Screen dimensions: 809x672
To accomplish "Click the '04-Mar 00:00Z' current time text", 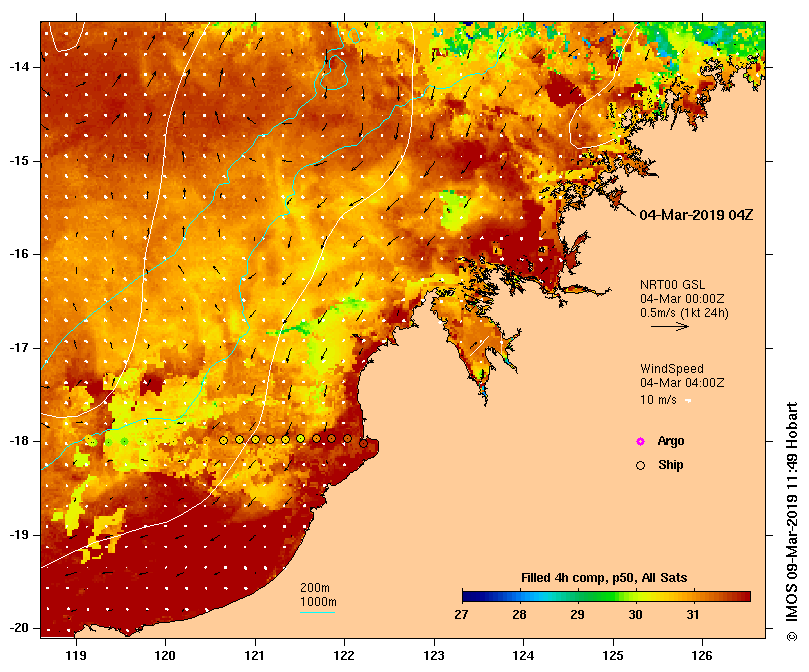I will 682,299.
